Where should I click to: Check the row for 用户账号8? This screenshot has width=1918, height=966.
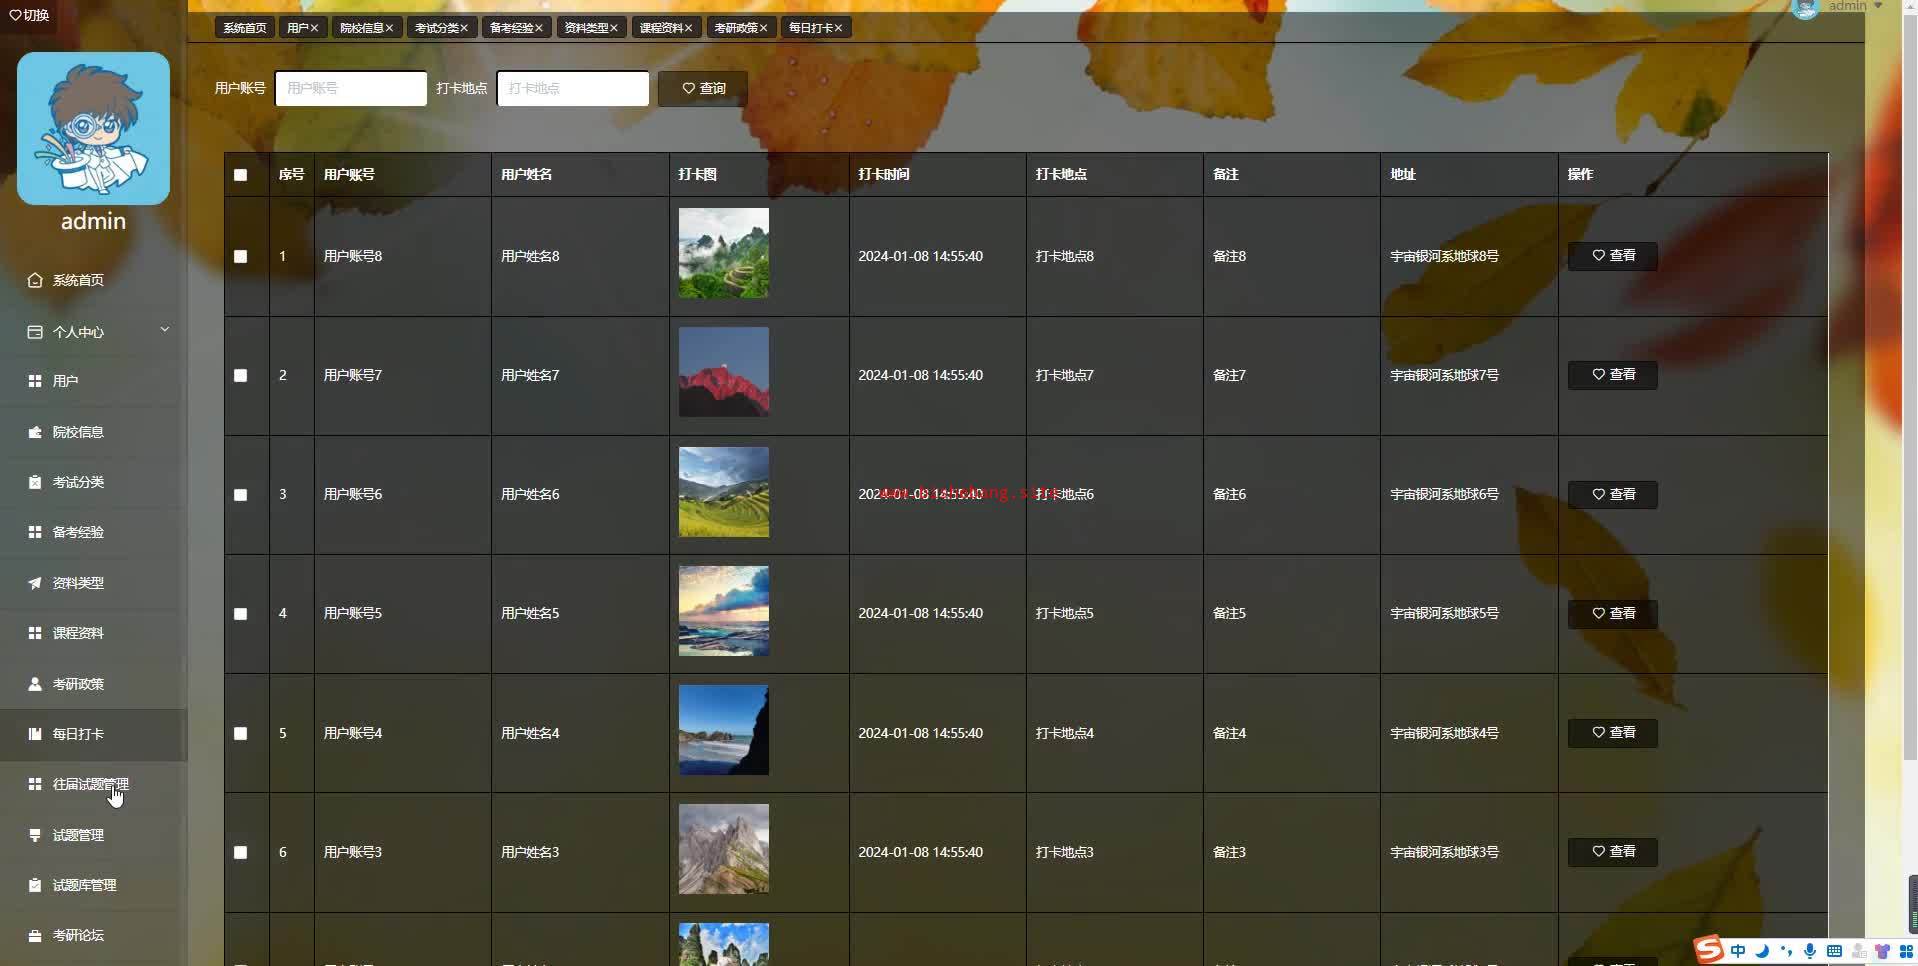point(240,257)
